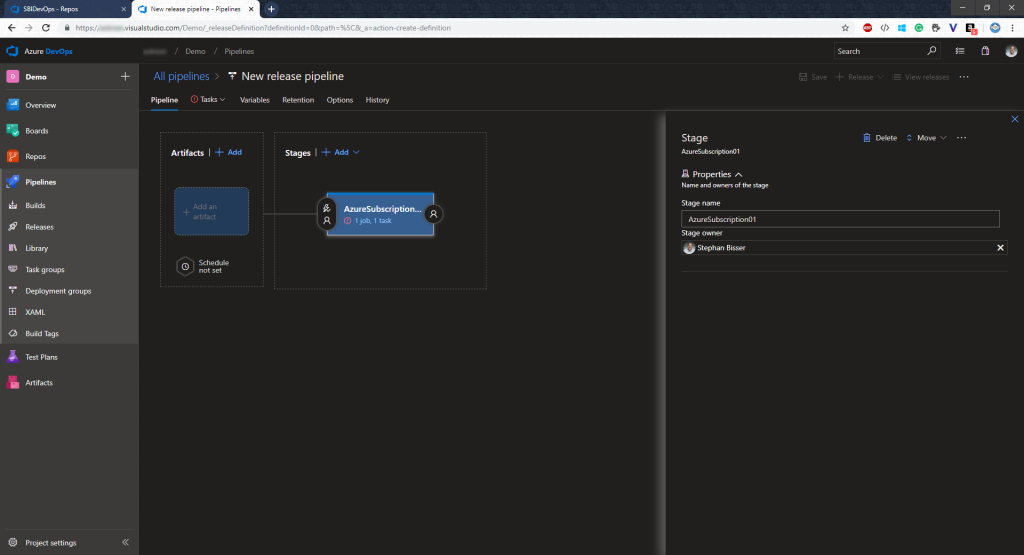Click Save pipeline button
Viewport: 1024px width, 555px height.
[813, 77]
